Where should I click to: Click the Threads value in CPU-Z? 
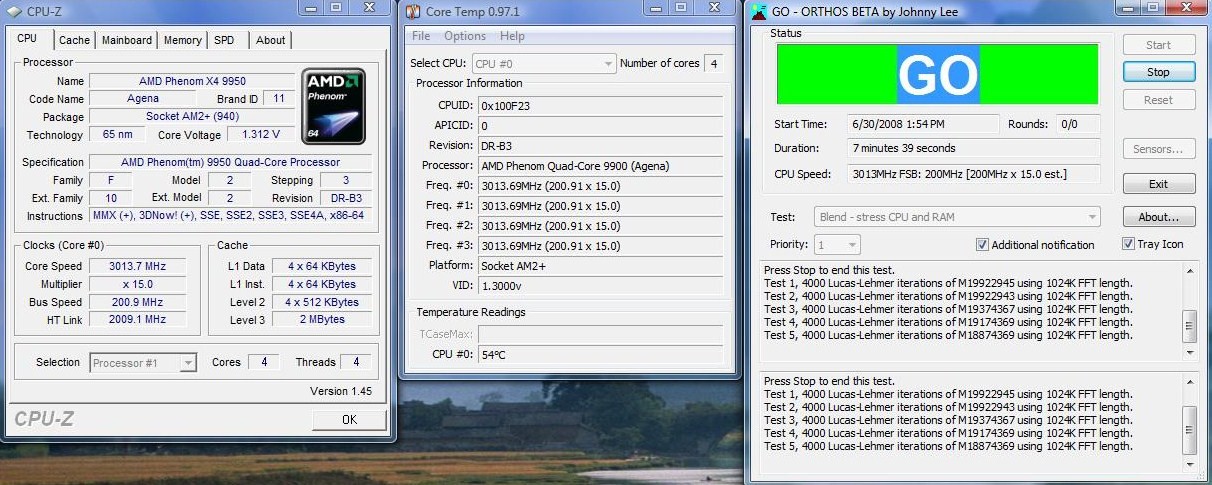[x=356, y=362]
